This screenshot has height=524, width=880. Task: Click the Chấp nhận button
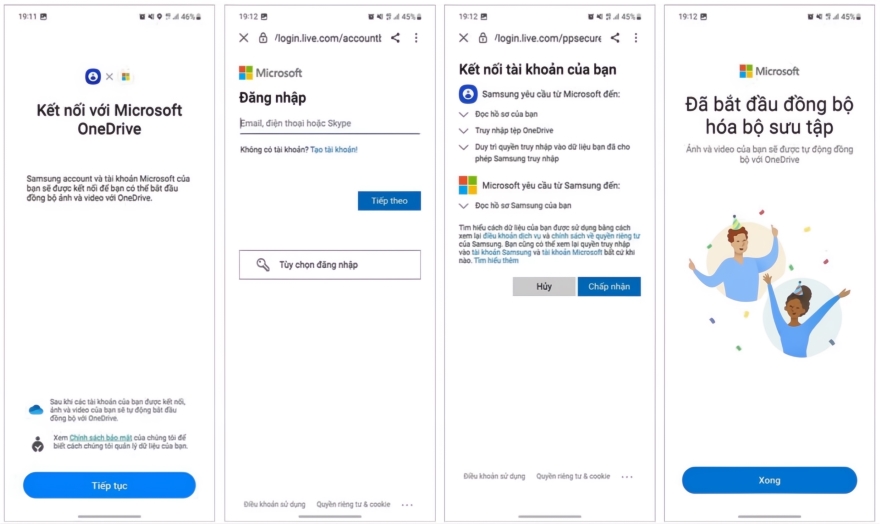609,287
